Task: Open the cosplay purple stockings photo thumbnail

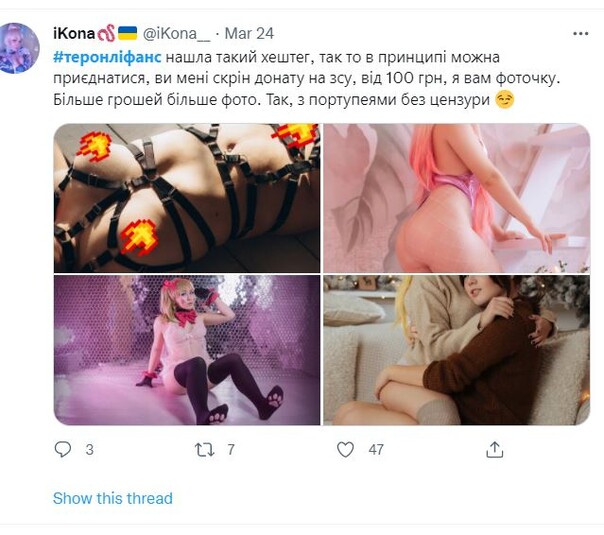Action: (x=187, y=350)
